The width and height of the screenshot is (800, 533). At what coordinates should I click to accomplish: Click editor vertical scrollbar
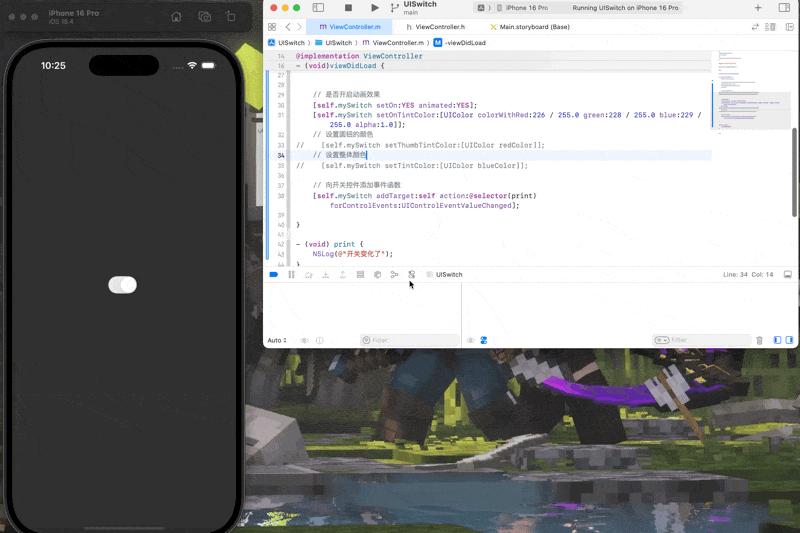pos(794,172)
